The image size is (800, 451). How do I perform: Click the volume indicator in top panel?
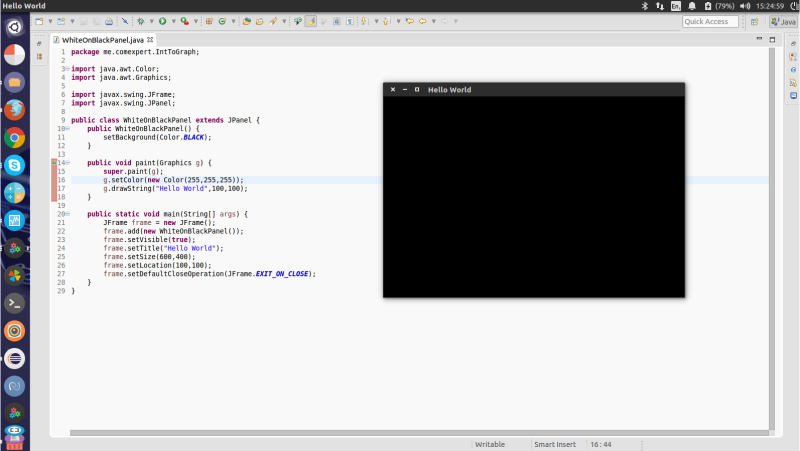coord(745,6)
